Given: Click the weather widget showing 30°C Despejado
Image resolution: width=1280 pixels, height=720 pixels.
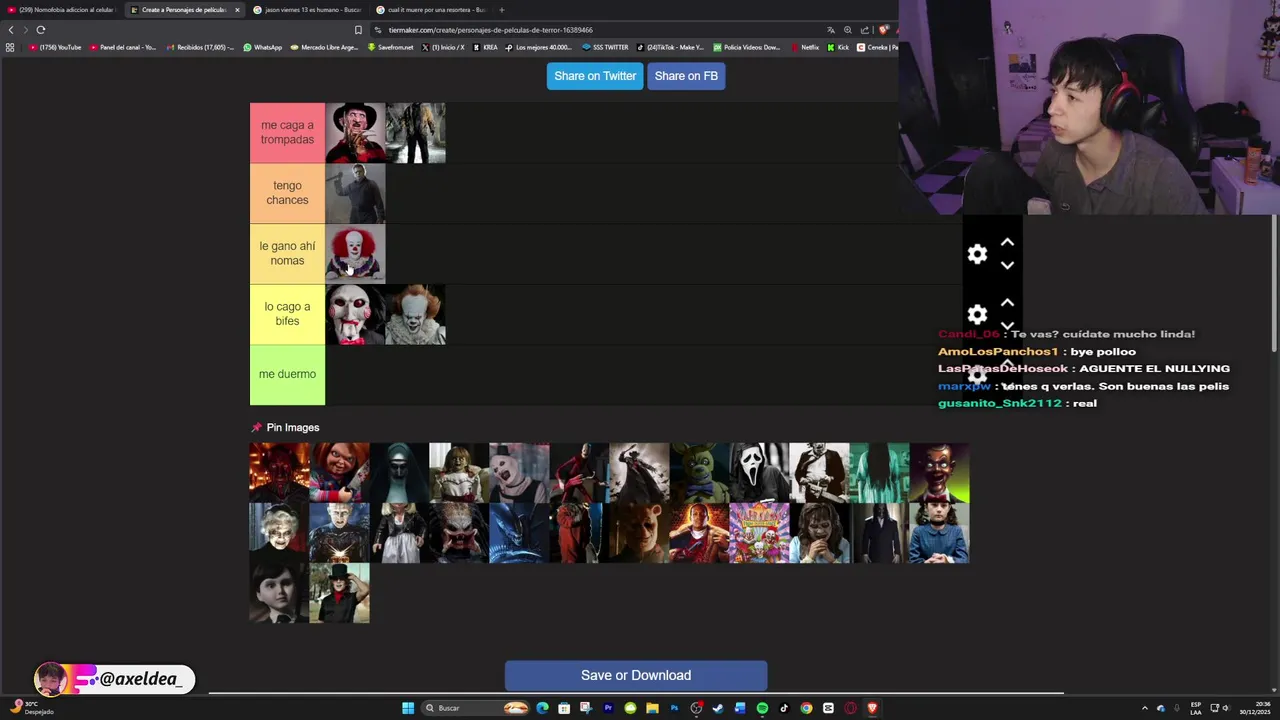Looking at the screenshot, I should (x=32, y=708).
